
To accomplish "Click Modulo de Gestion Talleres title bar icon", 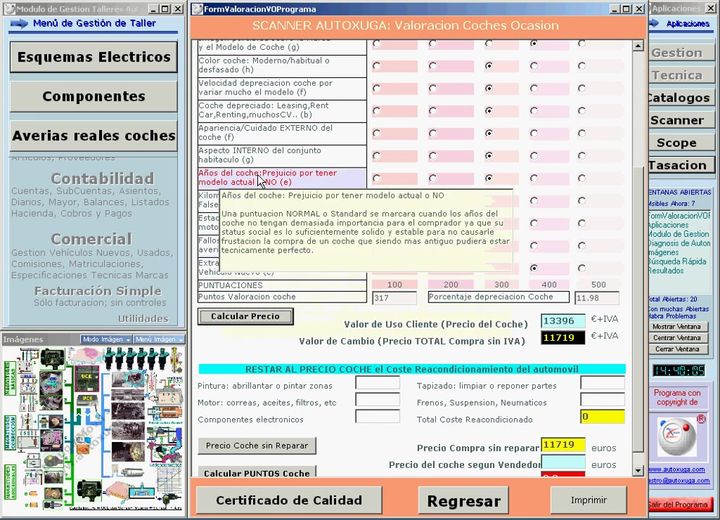I will tap(9, 9).
